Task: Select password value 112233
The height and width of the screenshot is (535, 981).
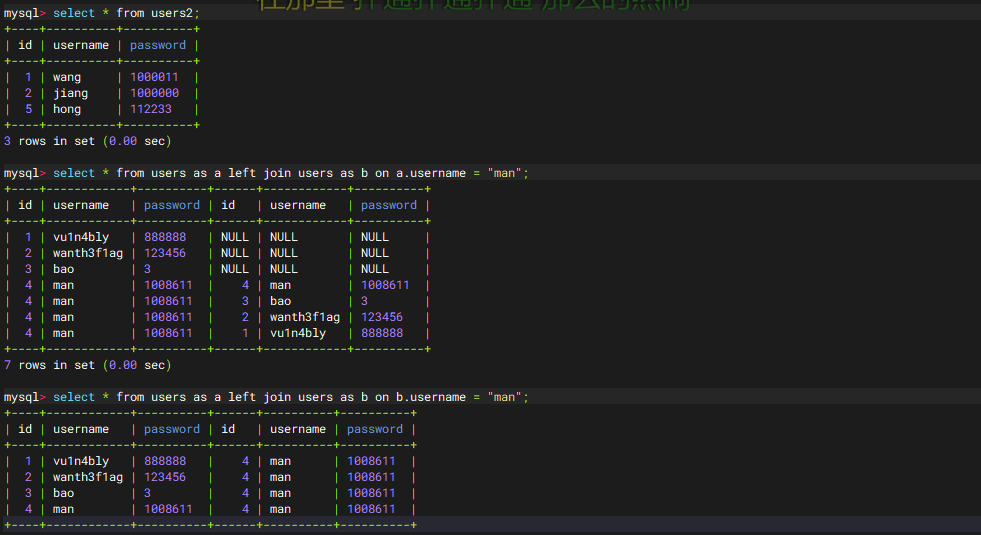Action: [151, 109]
